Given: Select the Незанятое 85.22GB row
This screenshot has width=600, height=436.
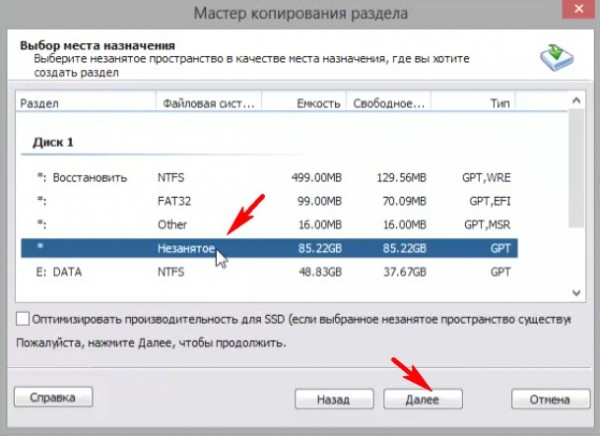Looking at the screenshot, I should (269, 248).
